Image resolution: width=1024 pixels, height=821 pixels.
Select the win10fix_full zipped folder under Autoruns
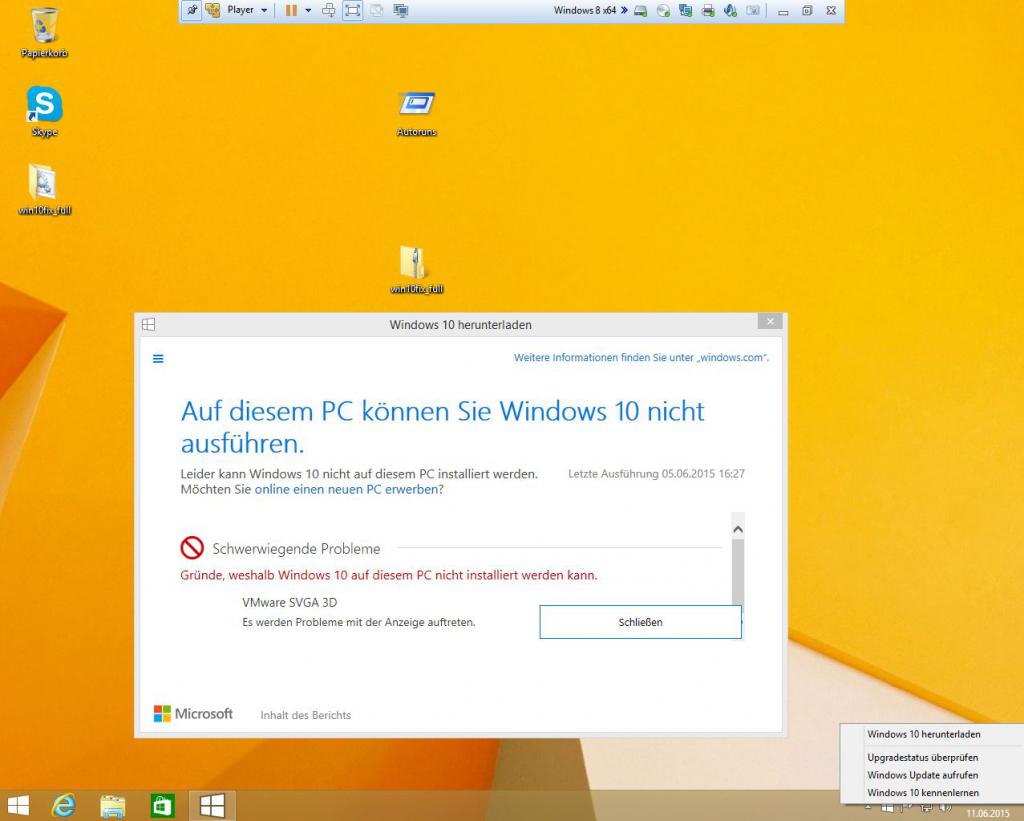tap(417, 269)
